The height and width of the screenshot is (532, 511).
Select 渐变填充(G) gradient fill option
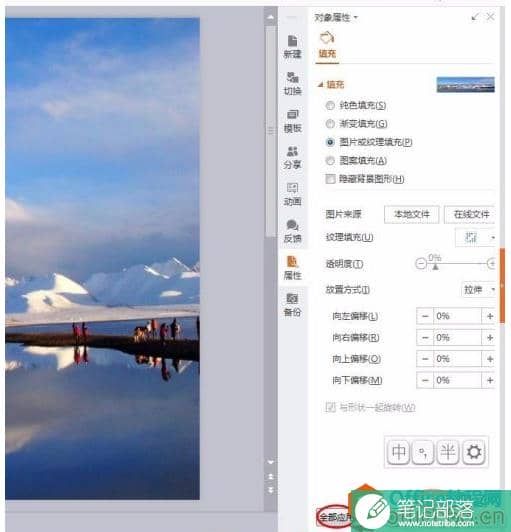(x=356, y=124)
